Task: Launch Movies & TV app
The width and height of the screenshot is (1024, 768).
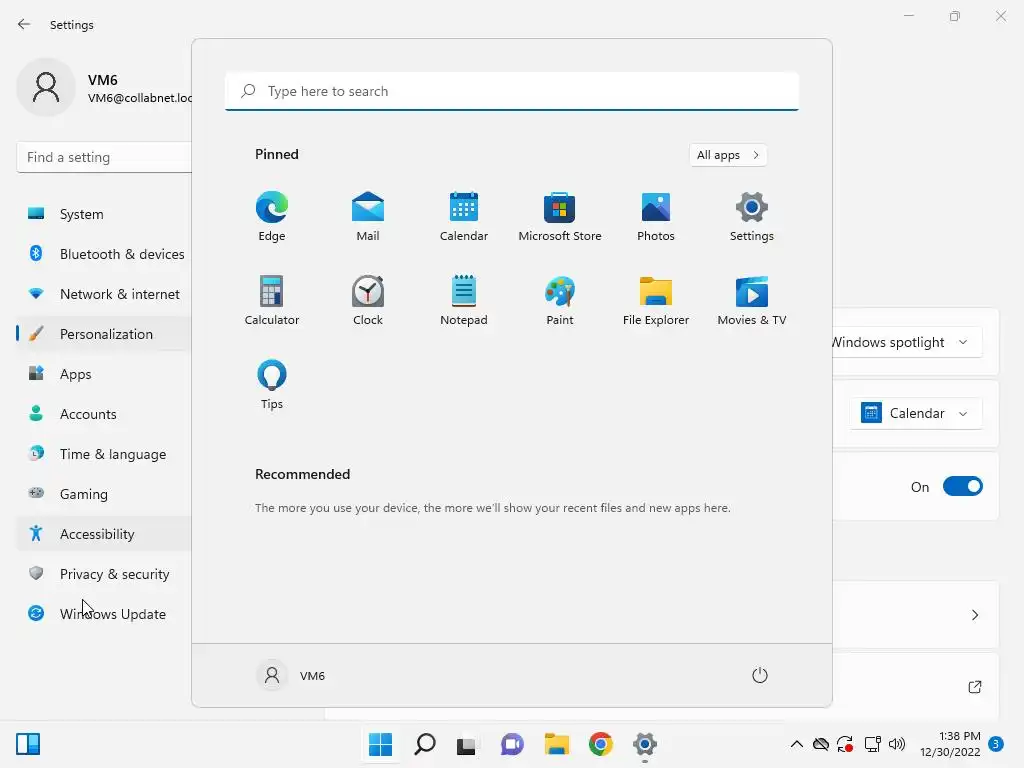Action: point(752,300)
